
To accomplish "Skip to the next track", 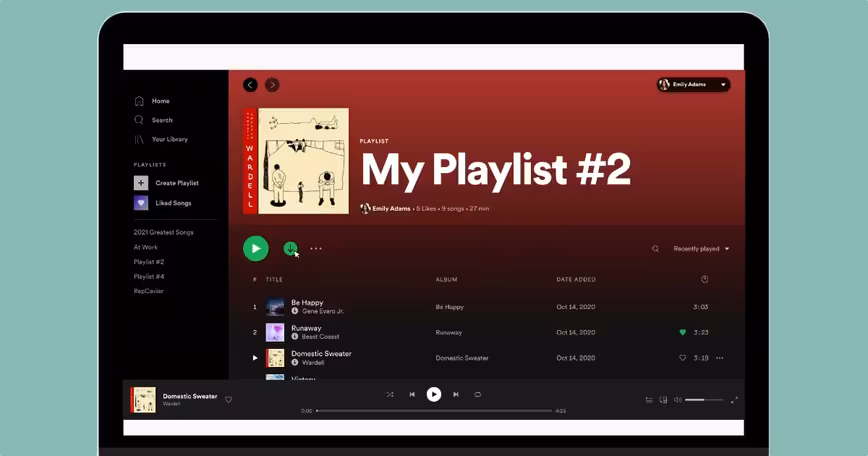I will [x=456, y=395].
